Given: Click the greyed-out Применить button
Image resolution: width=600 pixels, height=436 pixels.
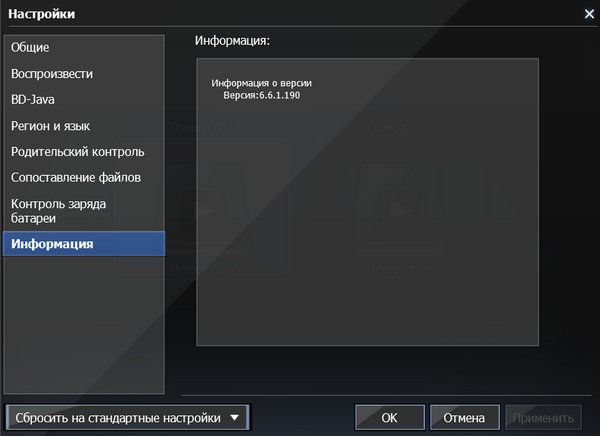Looking at the screenshot, I should 543,418.
